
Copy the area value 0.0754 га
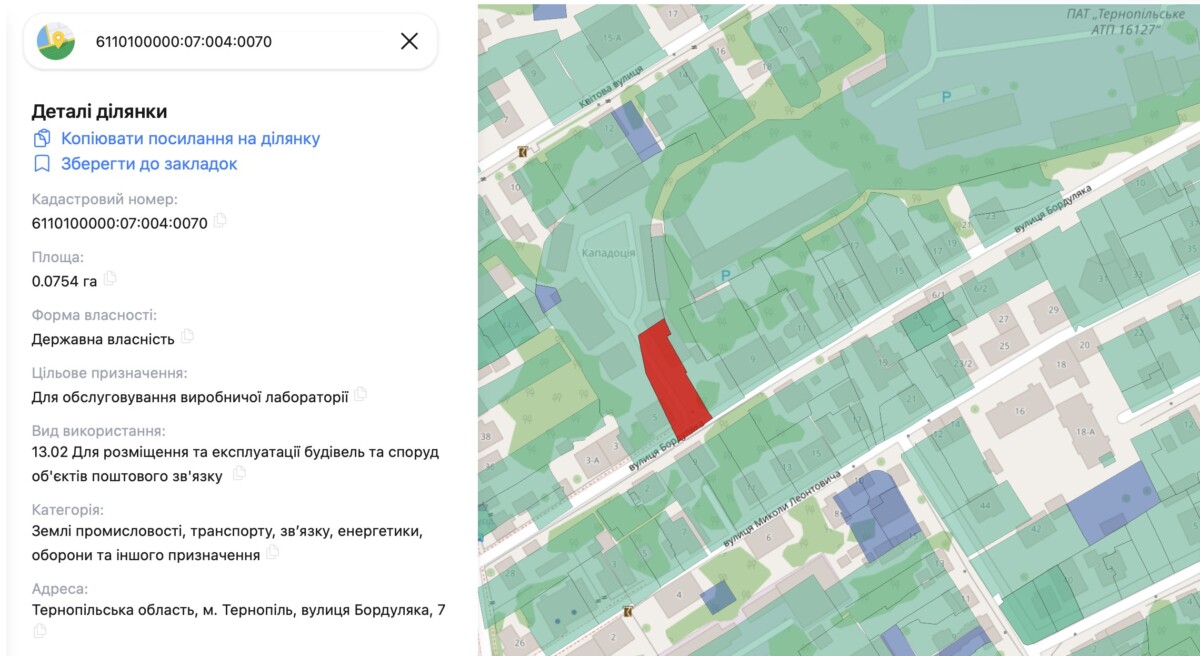110,279
